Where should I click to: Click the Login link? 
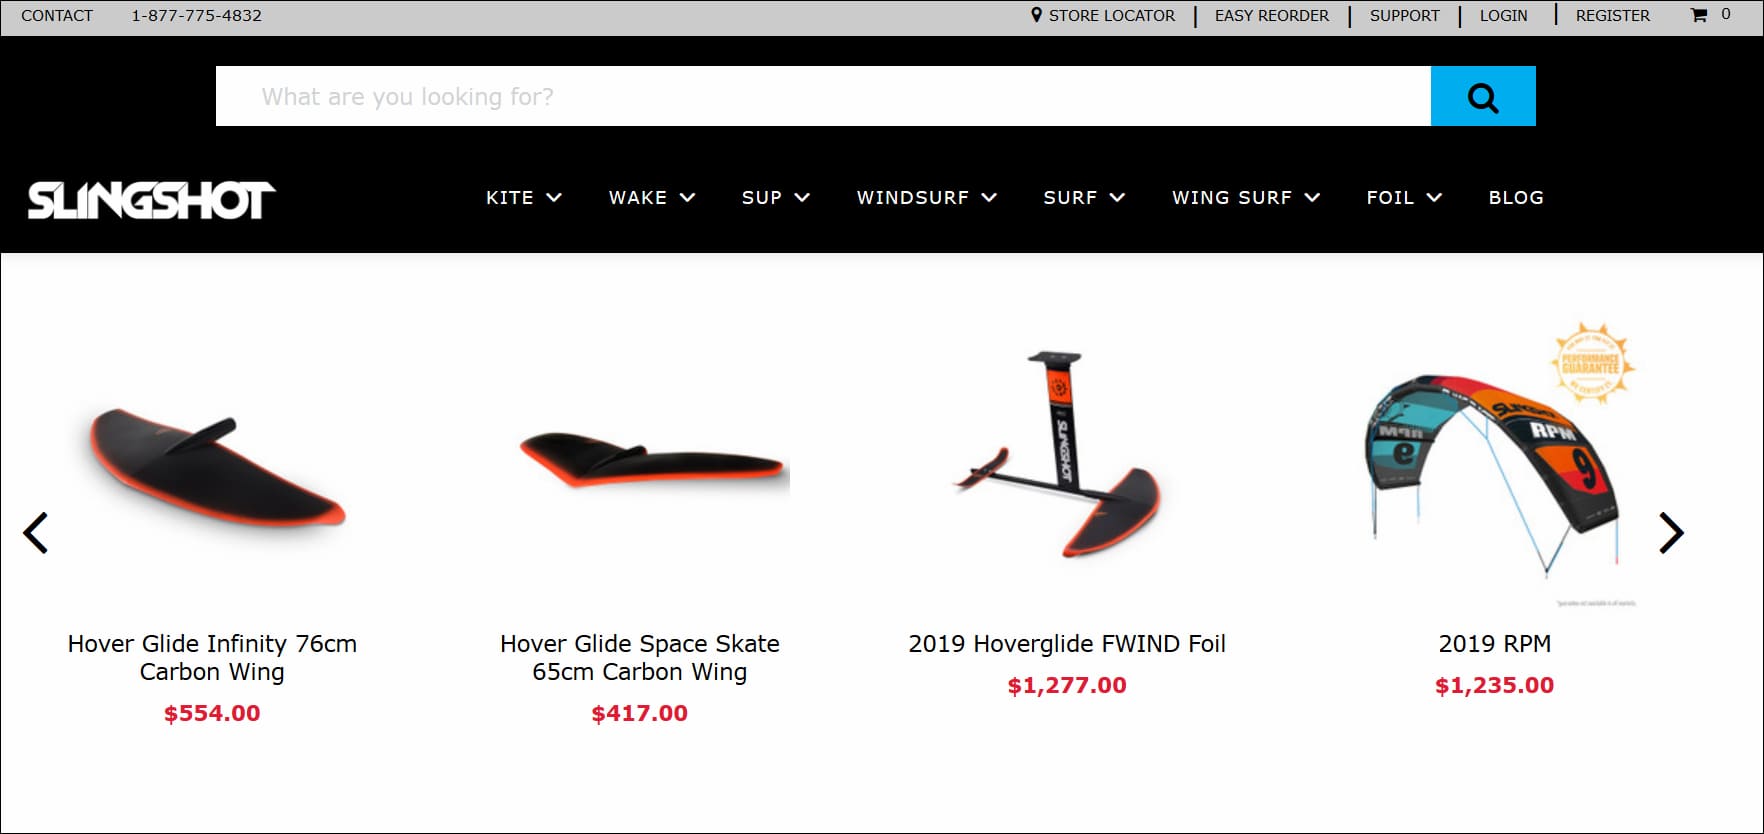(1504, 16)
